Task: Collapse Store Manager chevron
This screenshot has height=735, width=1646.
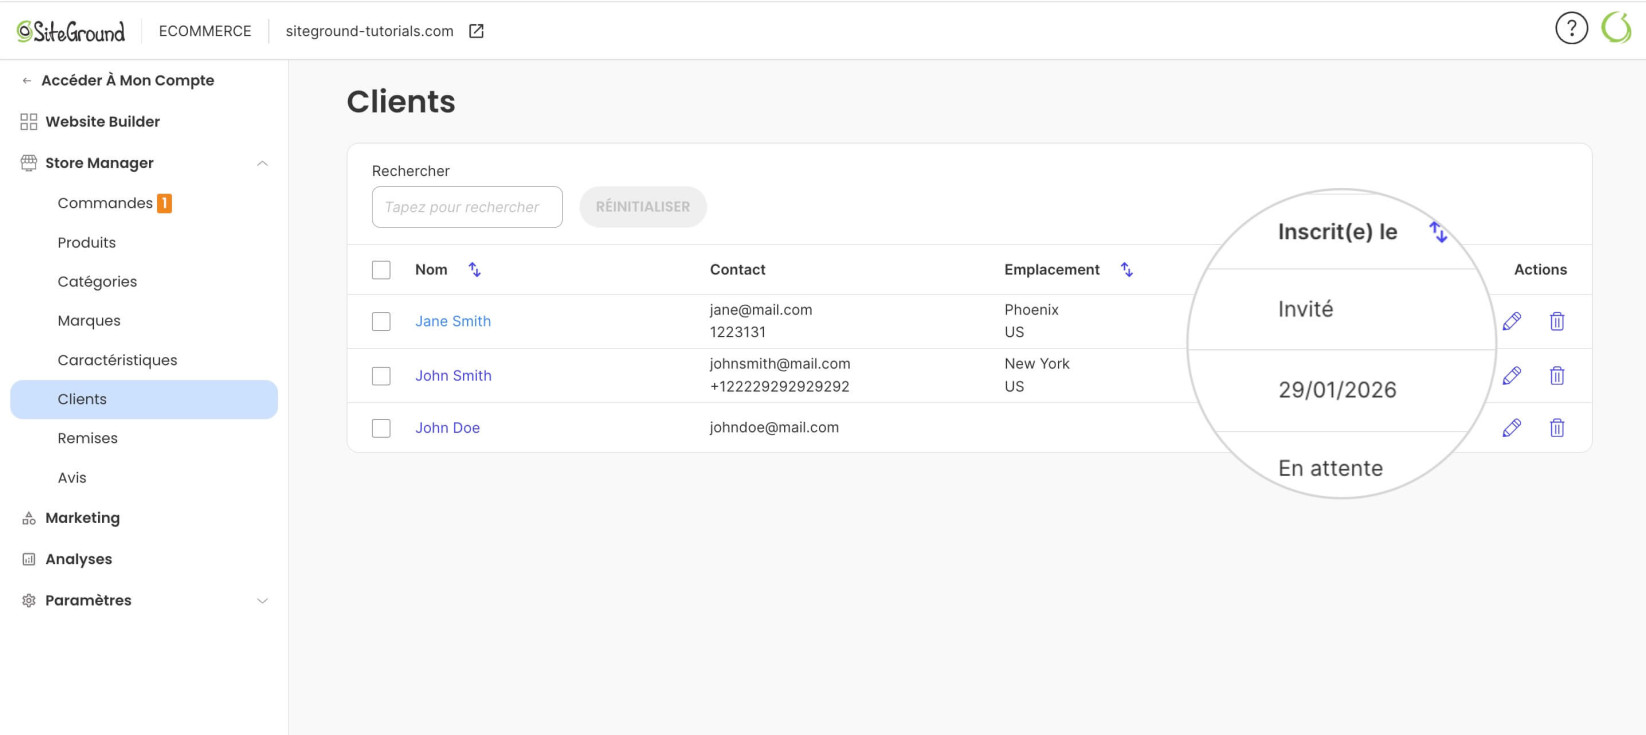Action: [x=262, y=163]
